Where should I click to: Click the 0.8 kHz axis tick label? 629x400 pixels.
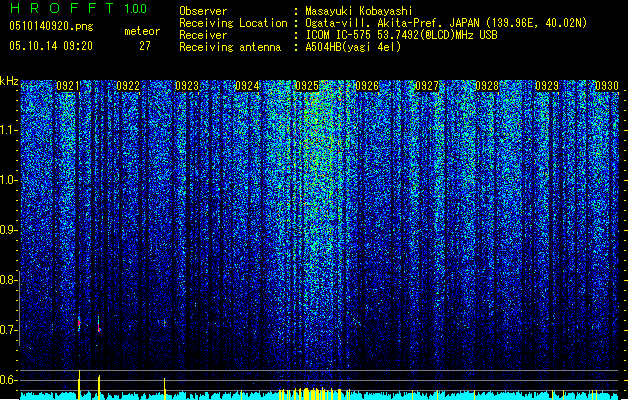pyautogui.click(x=9, y=280)
